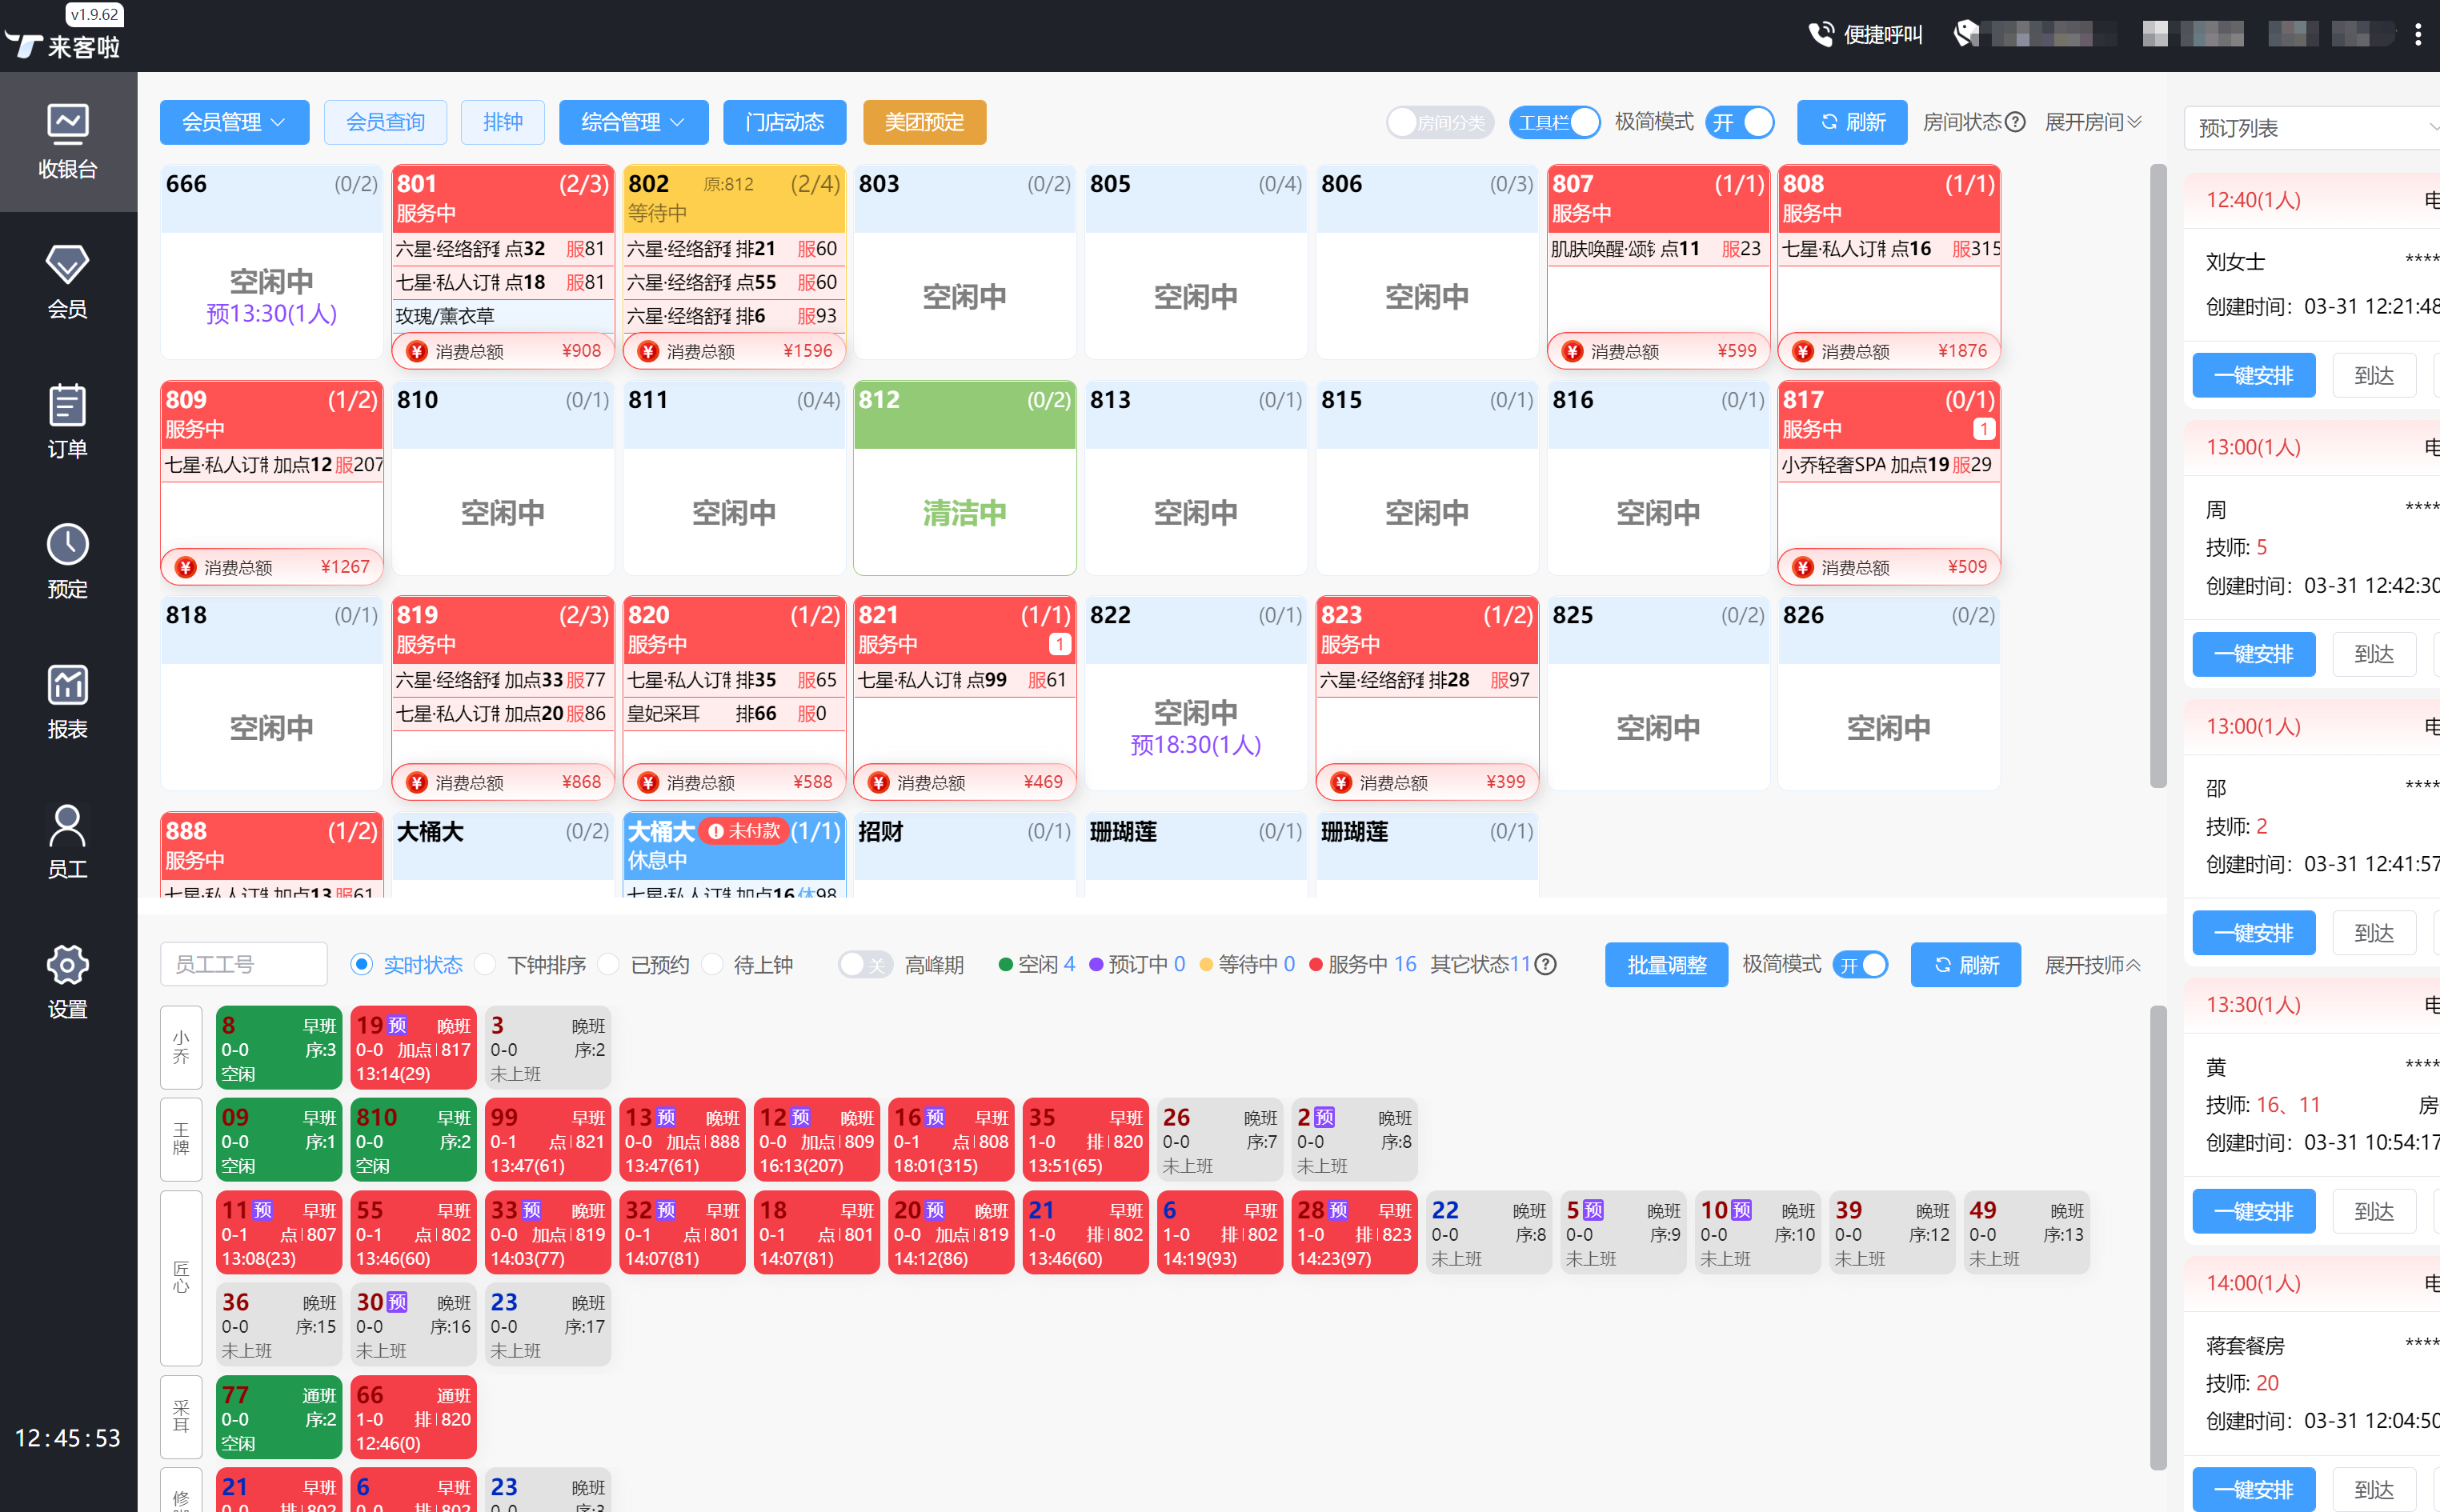Expand the 展开房间 chevron
This screenshot has width=2440, height=1512.
pos(2134,122)
